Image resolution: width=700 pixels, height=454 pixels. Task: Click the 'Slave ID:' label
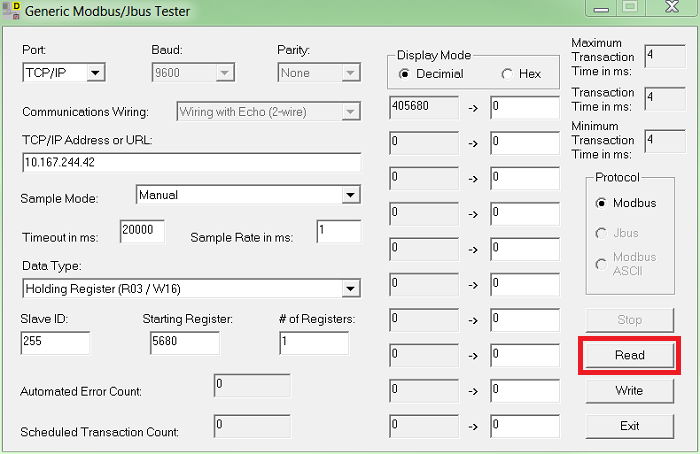pos(44,319)
